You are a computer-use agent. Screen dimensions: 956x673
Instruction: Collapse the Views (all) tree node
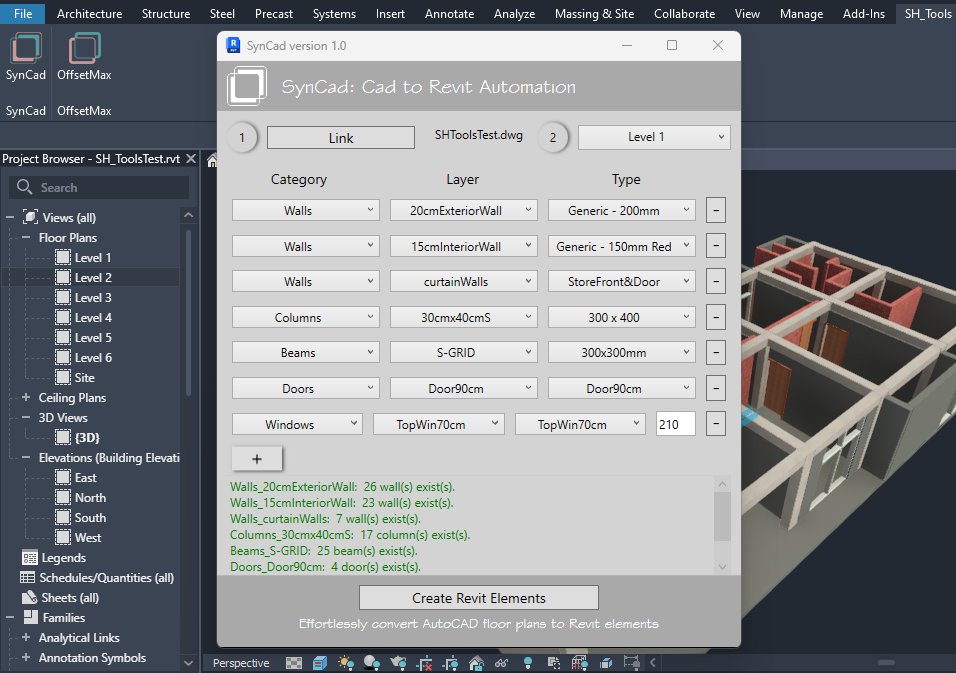(x=10, y=217)
